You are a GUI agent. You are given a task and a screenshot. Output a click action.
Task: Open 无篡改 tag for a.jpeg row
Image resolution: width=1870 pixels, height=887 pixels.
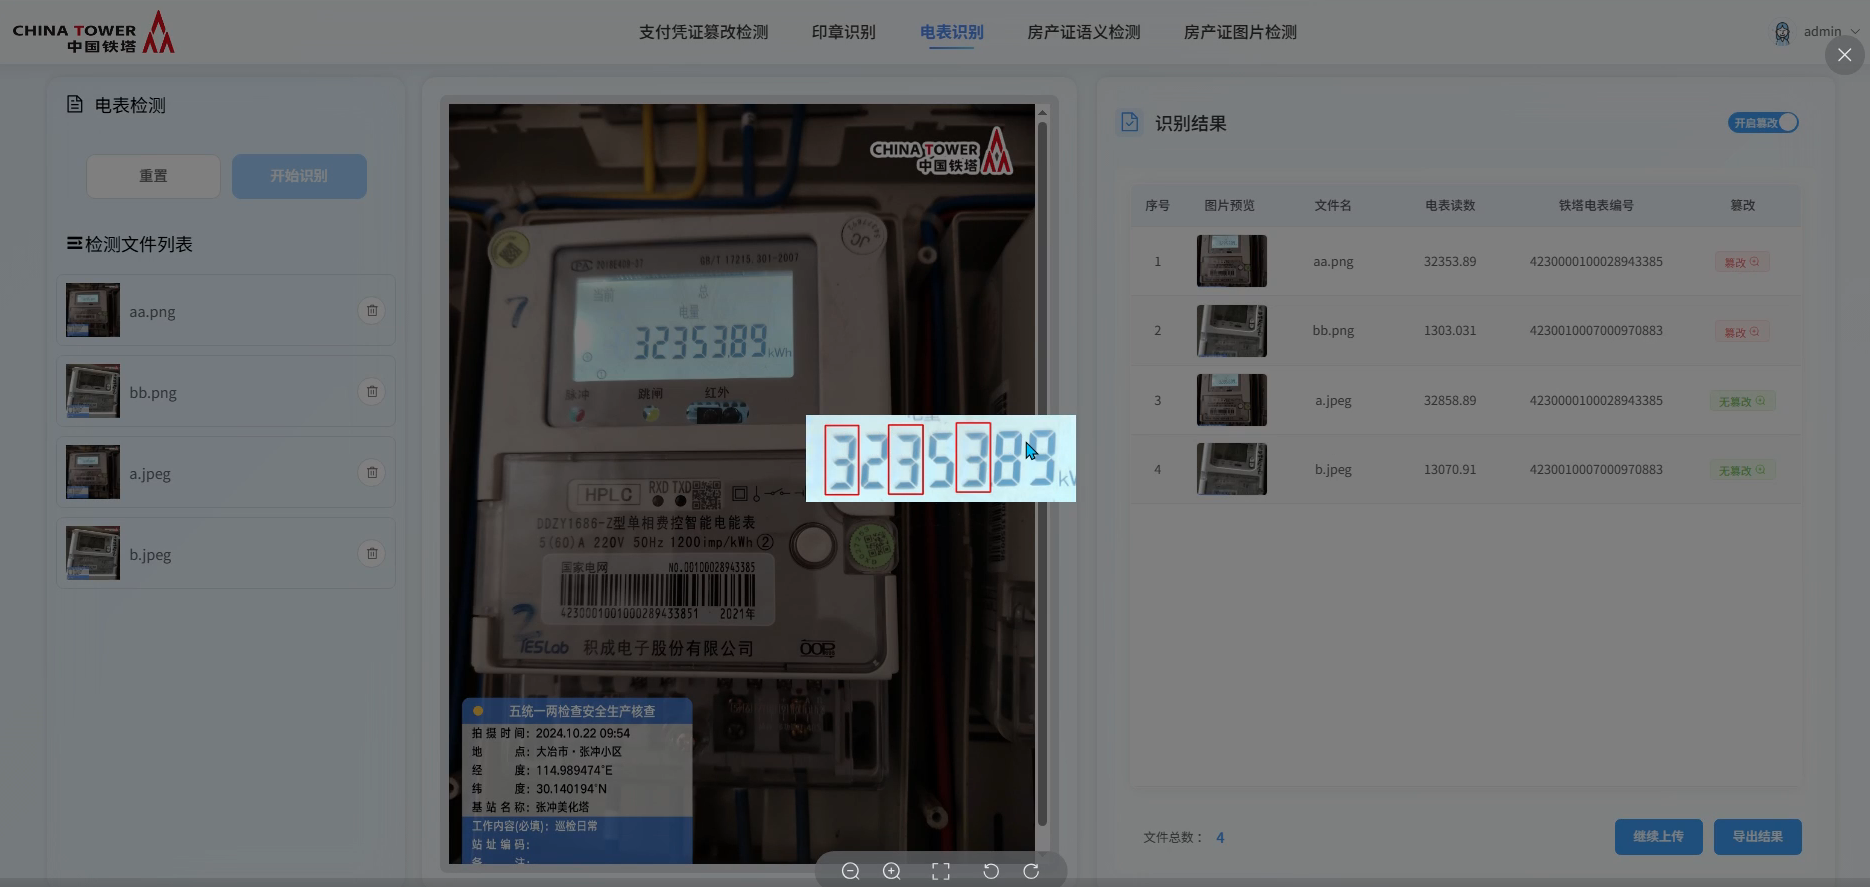(x=1742, y=401)
